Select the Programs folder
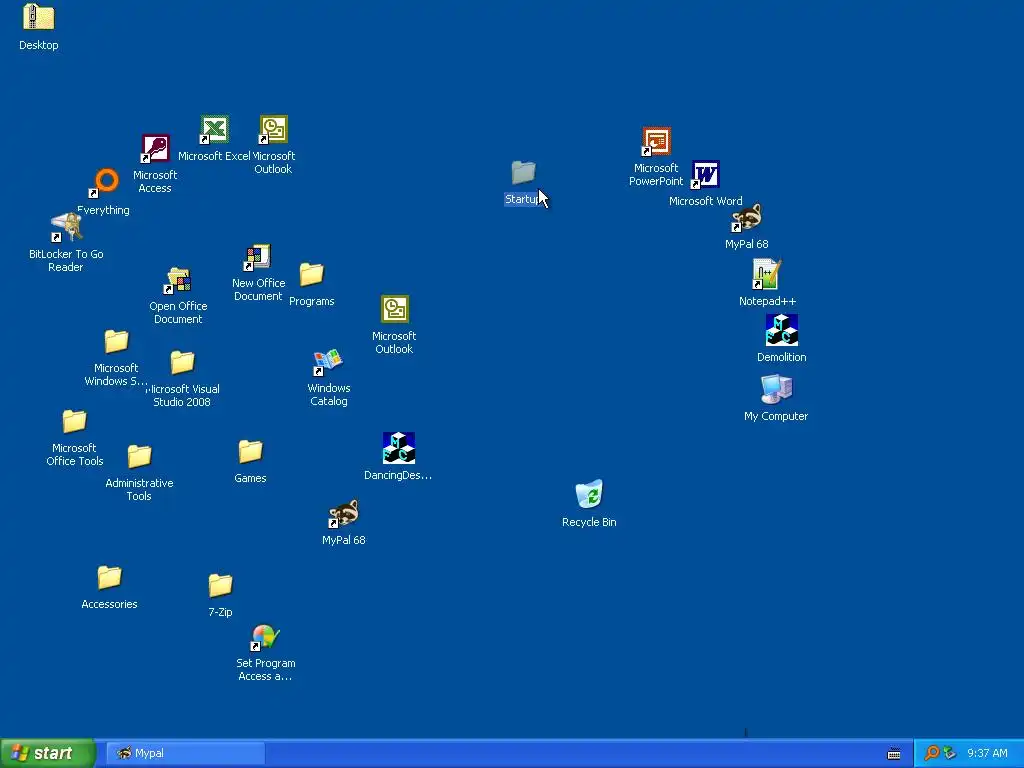Screen dimensions: 1024x768 tap(312, 275)
